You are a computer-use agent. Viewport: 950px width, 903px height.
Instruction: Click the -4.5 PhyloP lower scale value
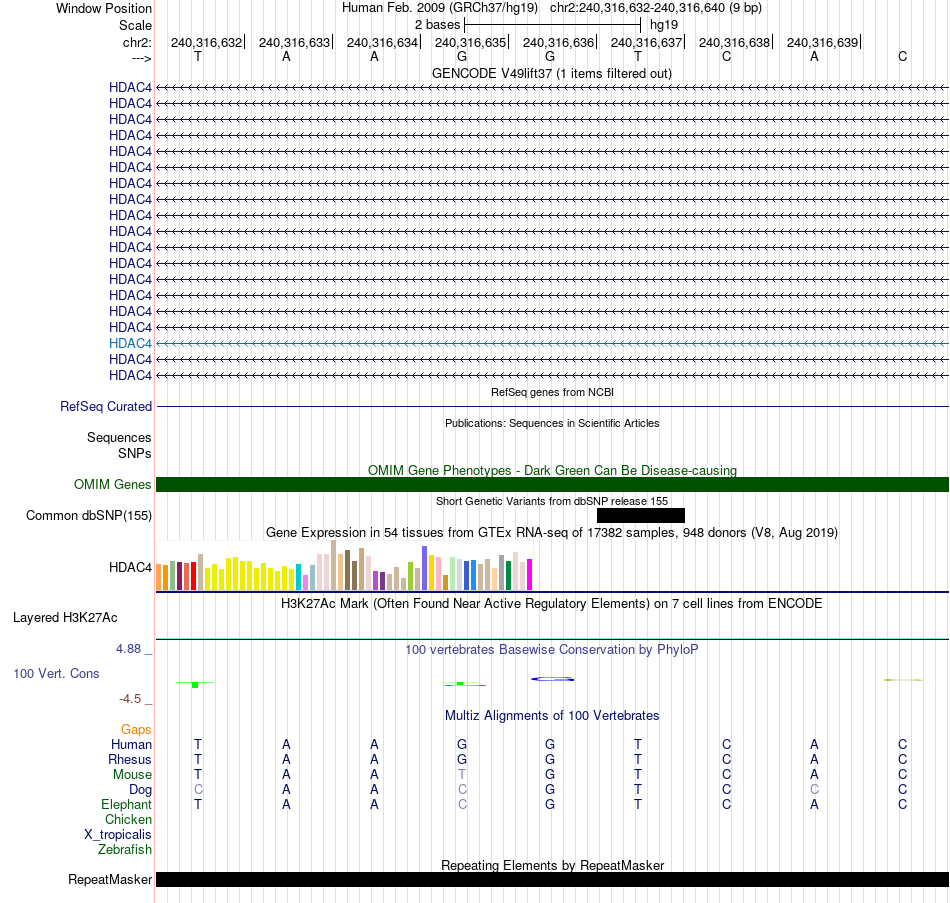point(130,699)
